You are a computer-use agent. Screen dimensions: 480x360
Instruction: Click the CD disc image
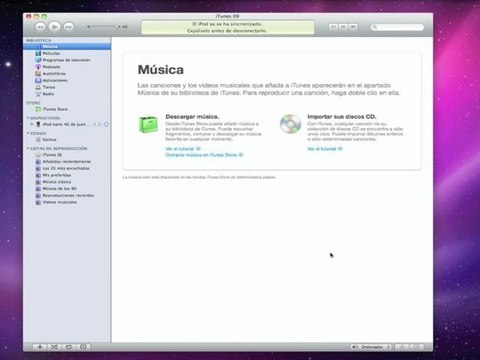pos(290,124)
